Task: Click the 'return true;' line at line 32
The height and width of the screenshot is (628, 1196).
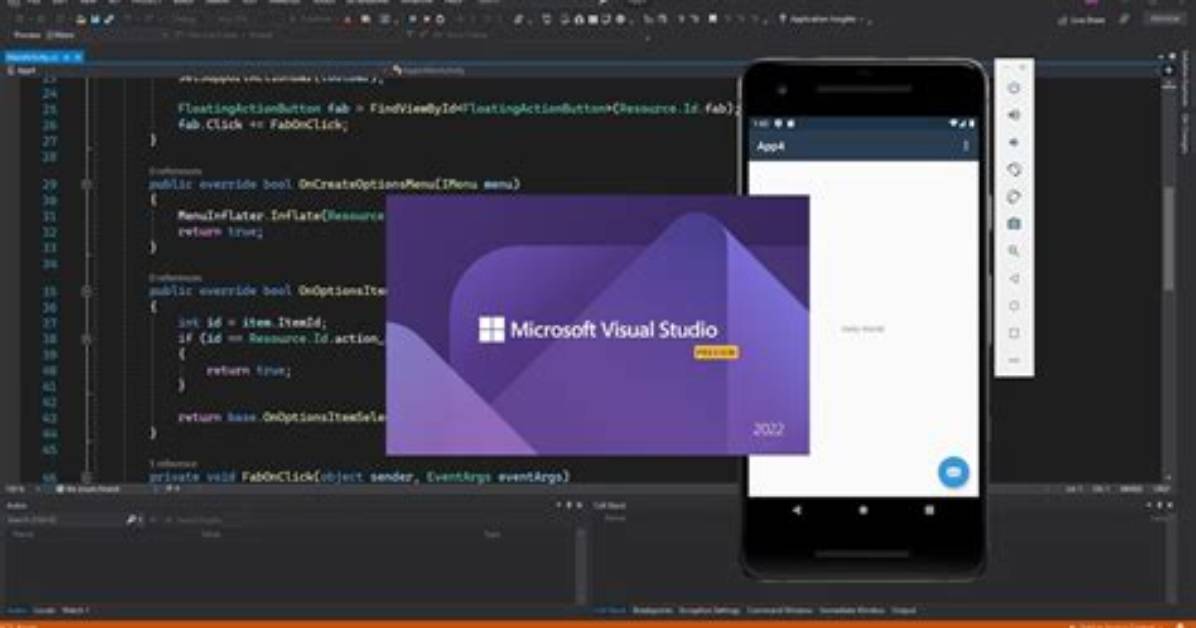Action: click(x=220, y=231)
